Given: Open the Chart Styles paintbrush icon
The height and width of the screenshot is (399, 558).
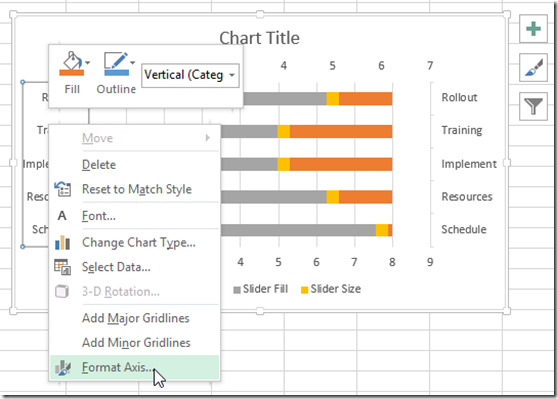Looking at the screenshot, I should (x=533, y=68).
